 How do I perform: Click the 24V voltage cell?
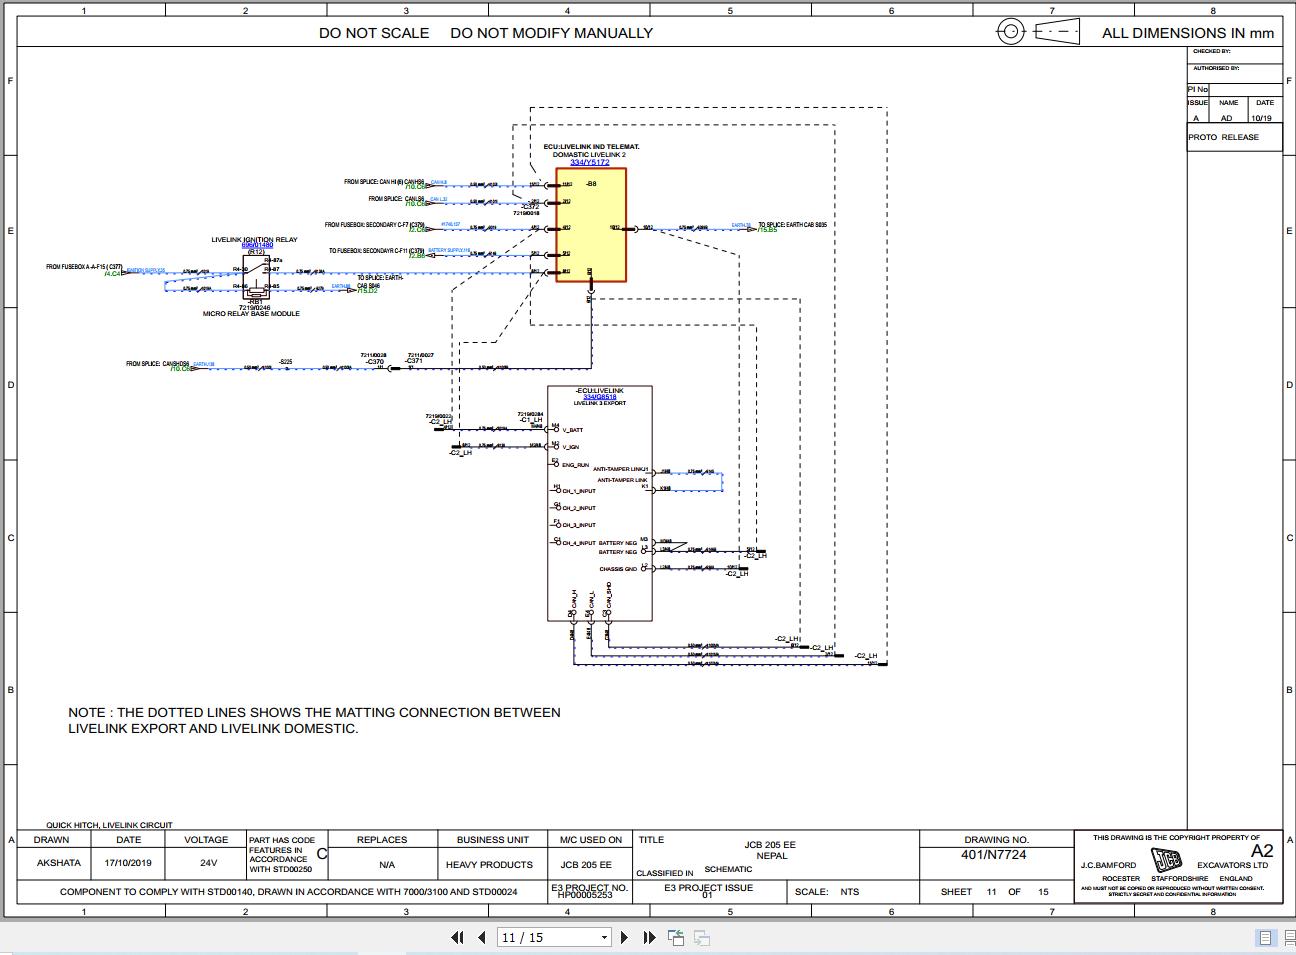pyautogui.click(x=208, y=863)
